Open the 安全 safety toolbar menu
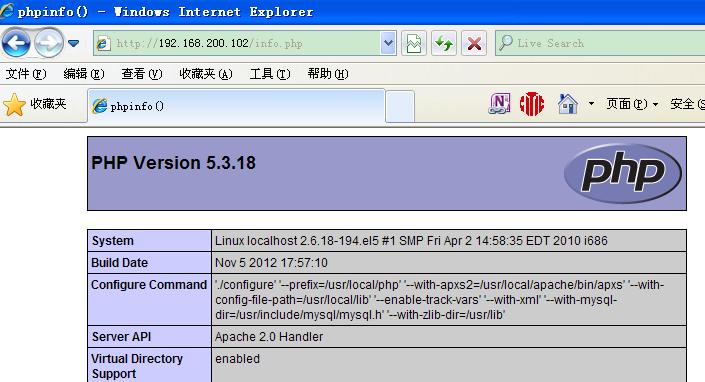This screenshot has width=705, height=382. coord(687,104)
